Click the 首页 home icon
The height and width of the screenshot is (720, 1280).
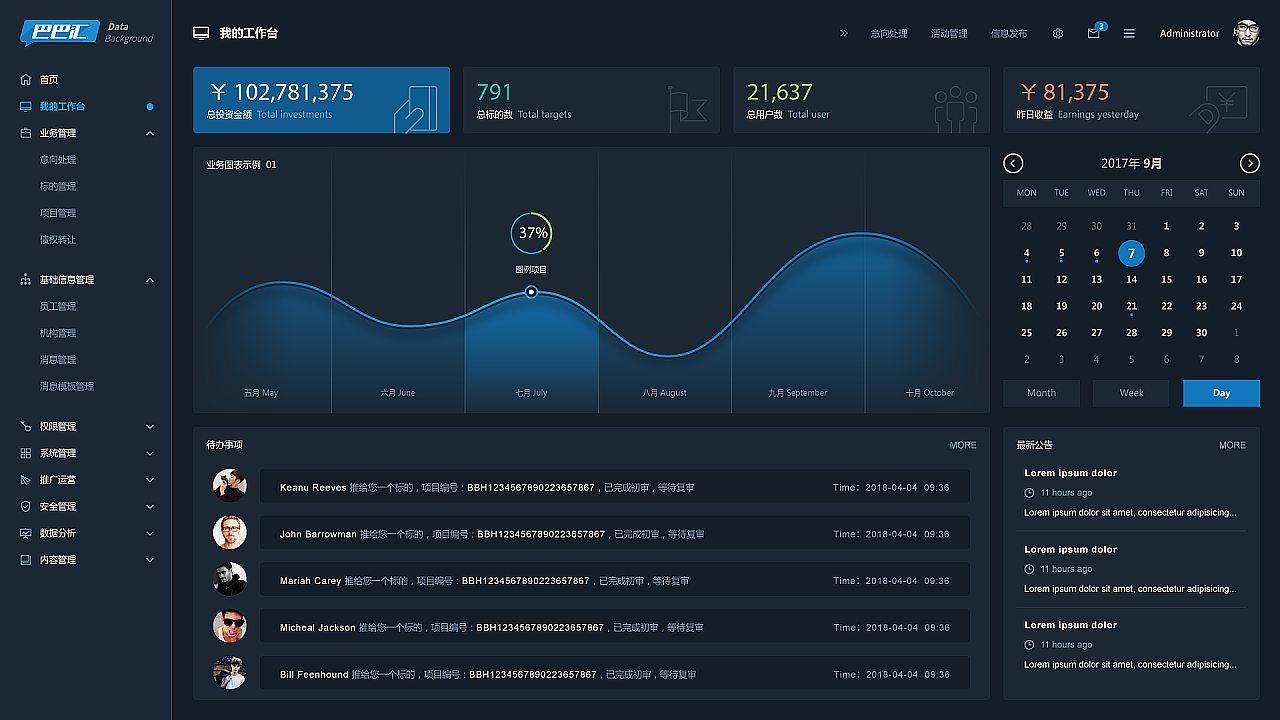pos(25,79)
